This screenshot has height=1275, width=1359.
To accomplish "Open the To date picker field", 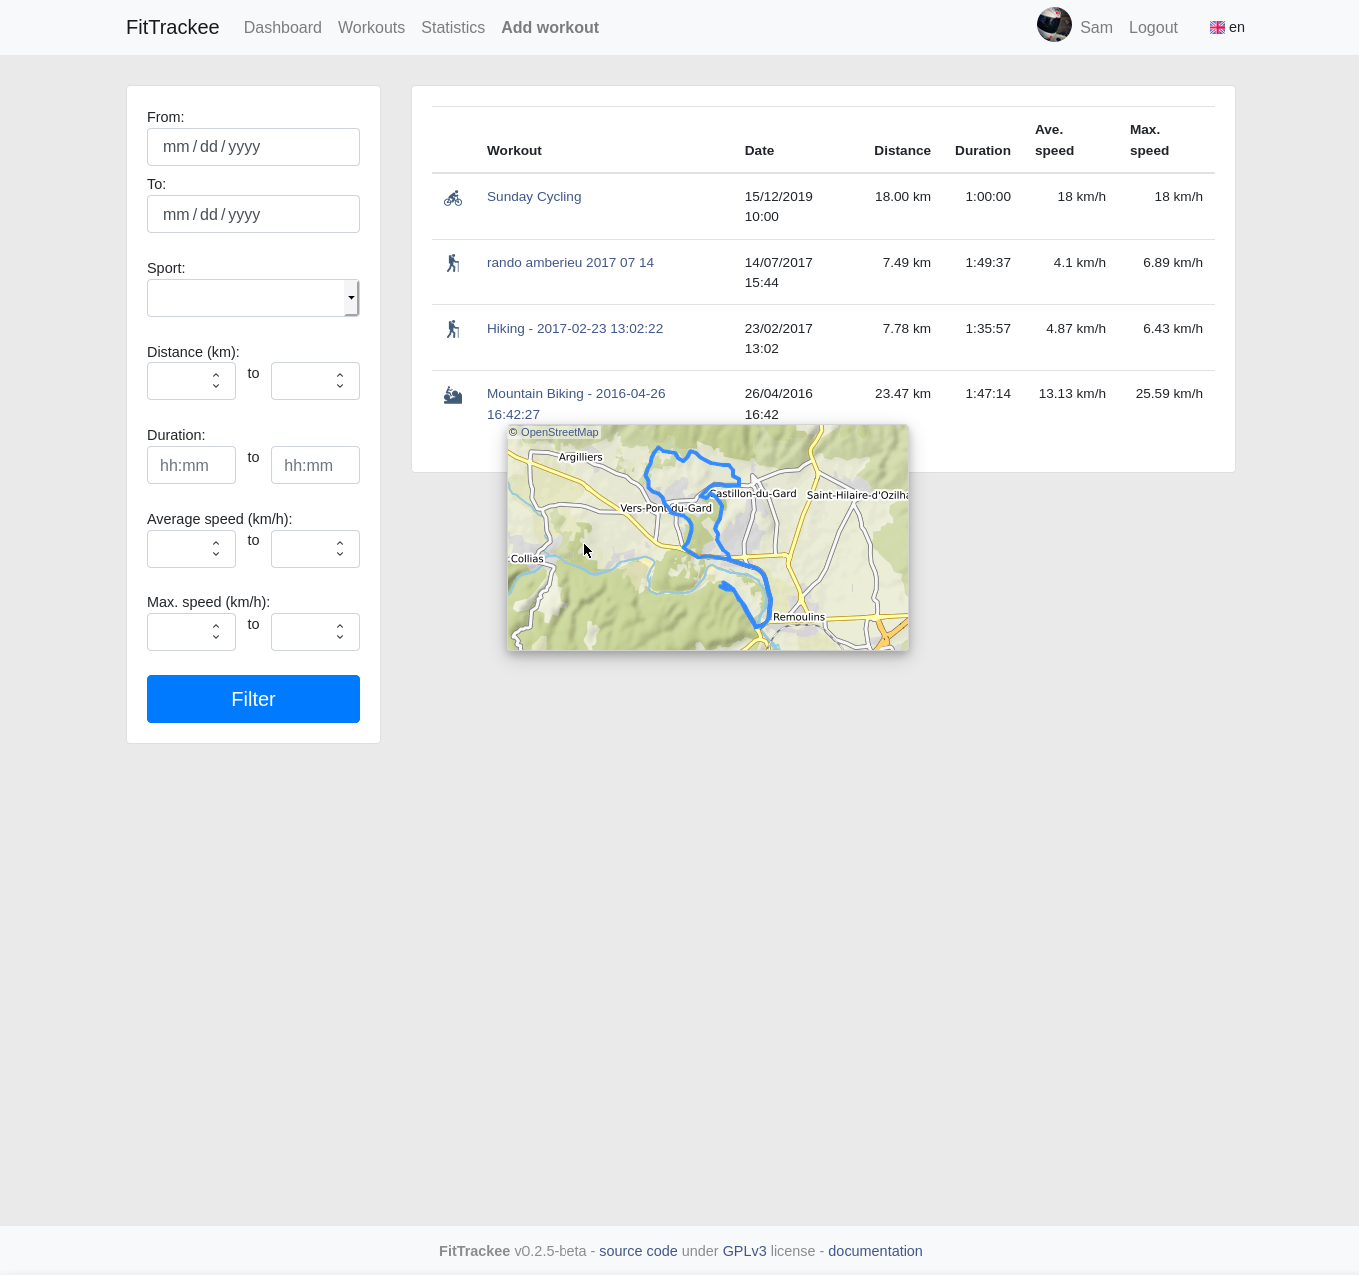I will tap(253, 214).
